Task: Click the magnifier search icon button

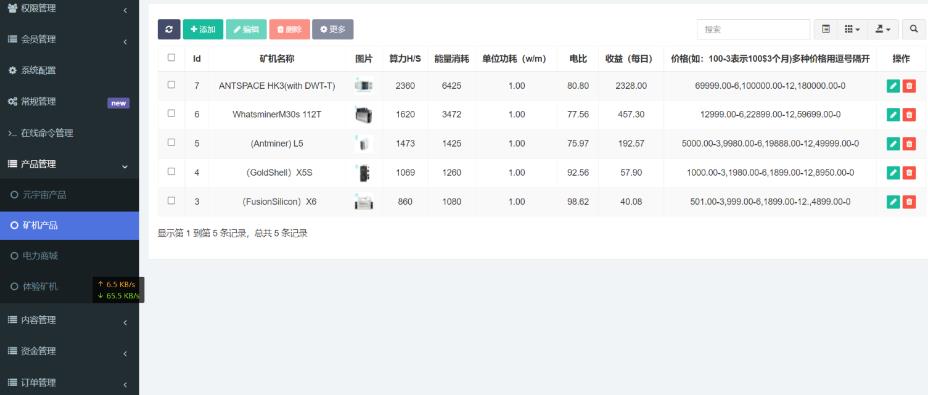Action: point(914,29)
